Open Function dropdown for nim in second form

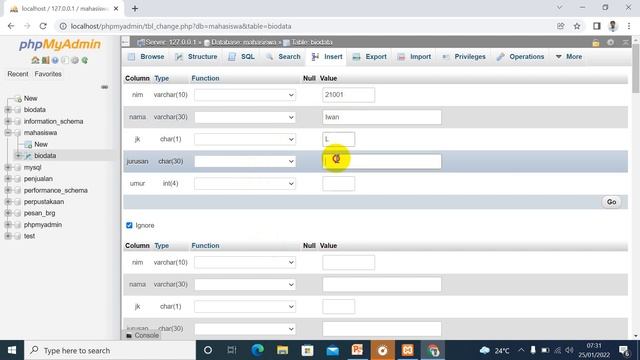(245, 262)
